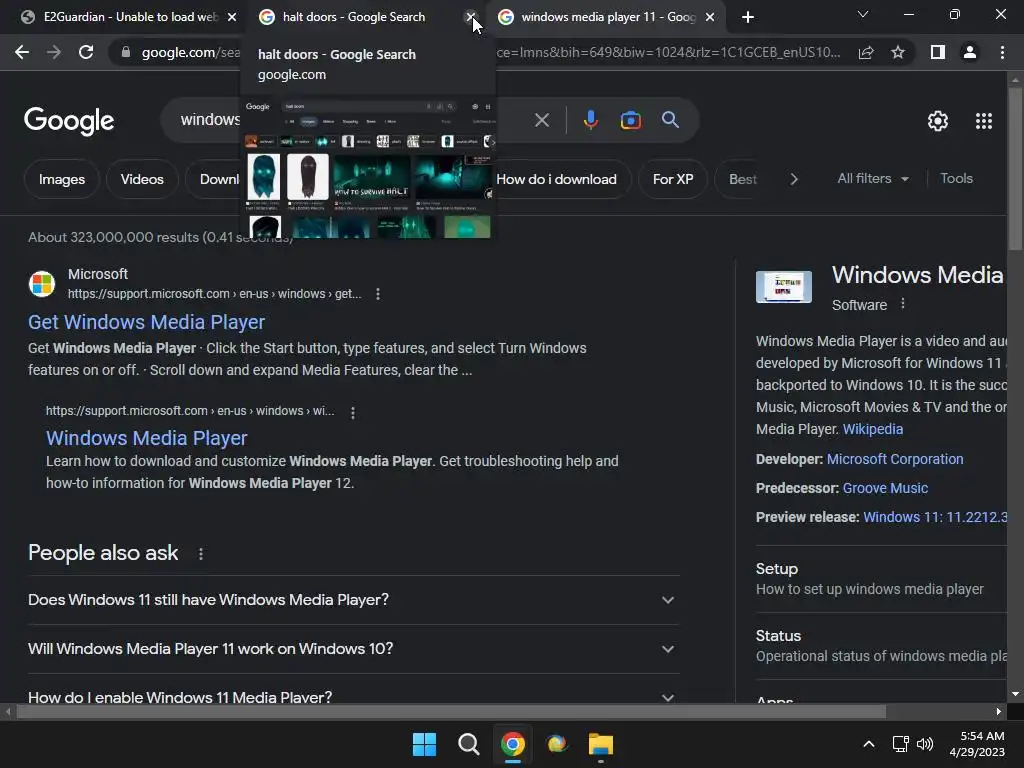Expand 'Will Windows Media Player 11 work on Windows 10?'
1024x768 pixels.
[x=353, y=648]
